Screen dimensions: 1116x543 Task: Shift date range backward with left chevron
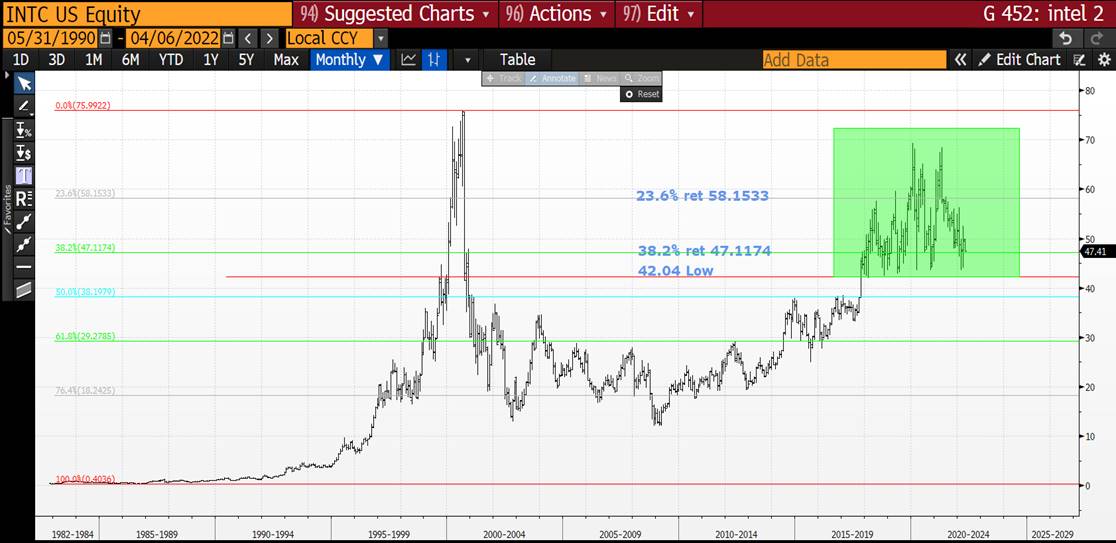tap(248, 38)
